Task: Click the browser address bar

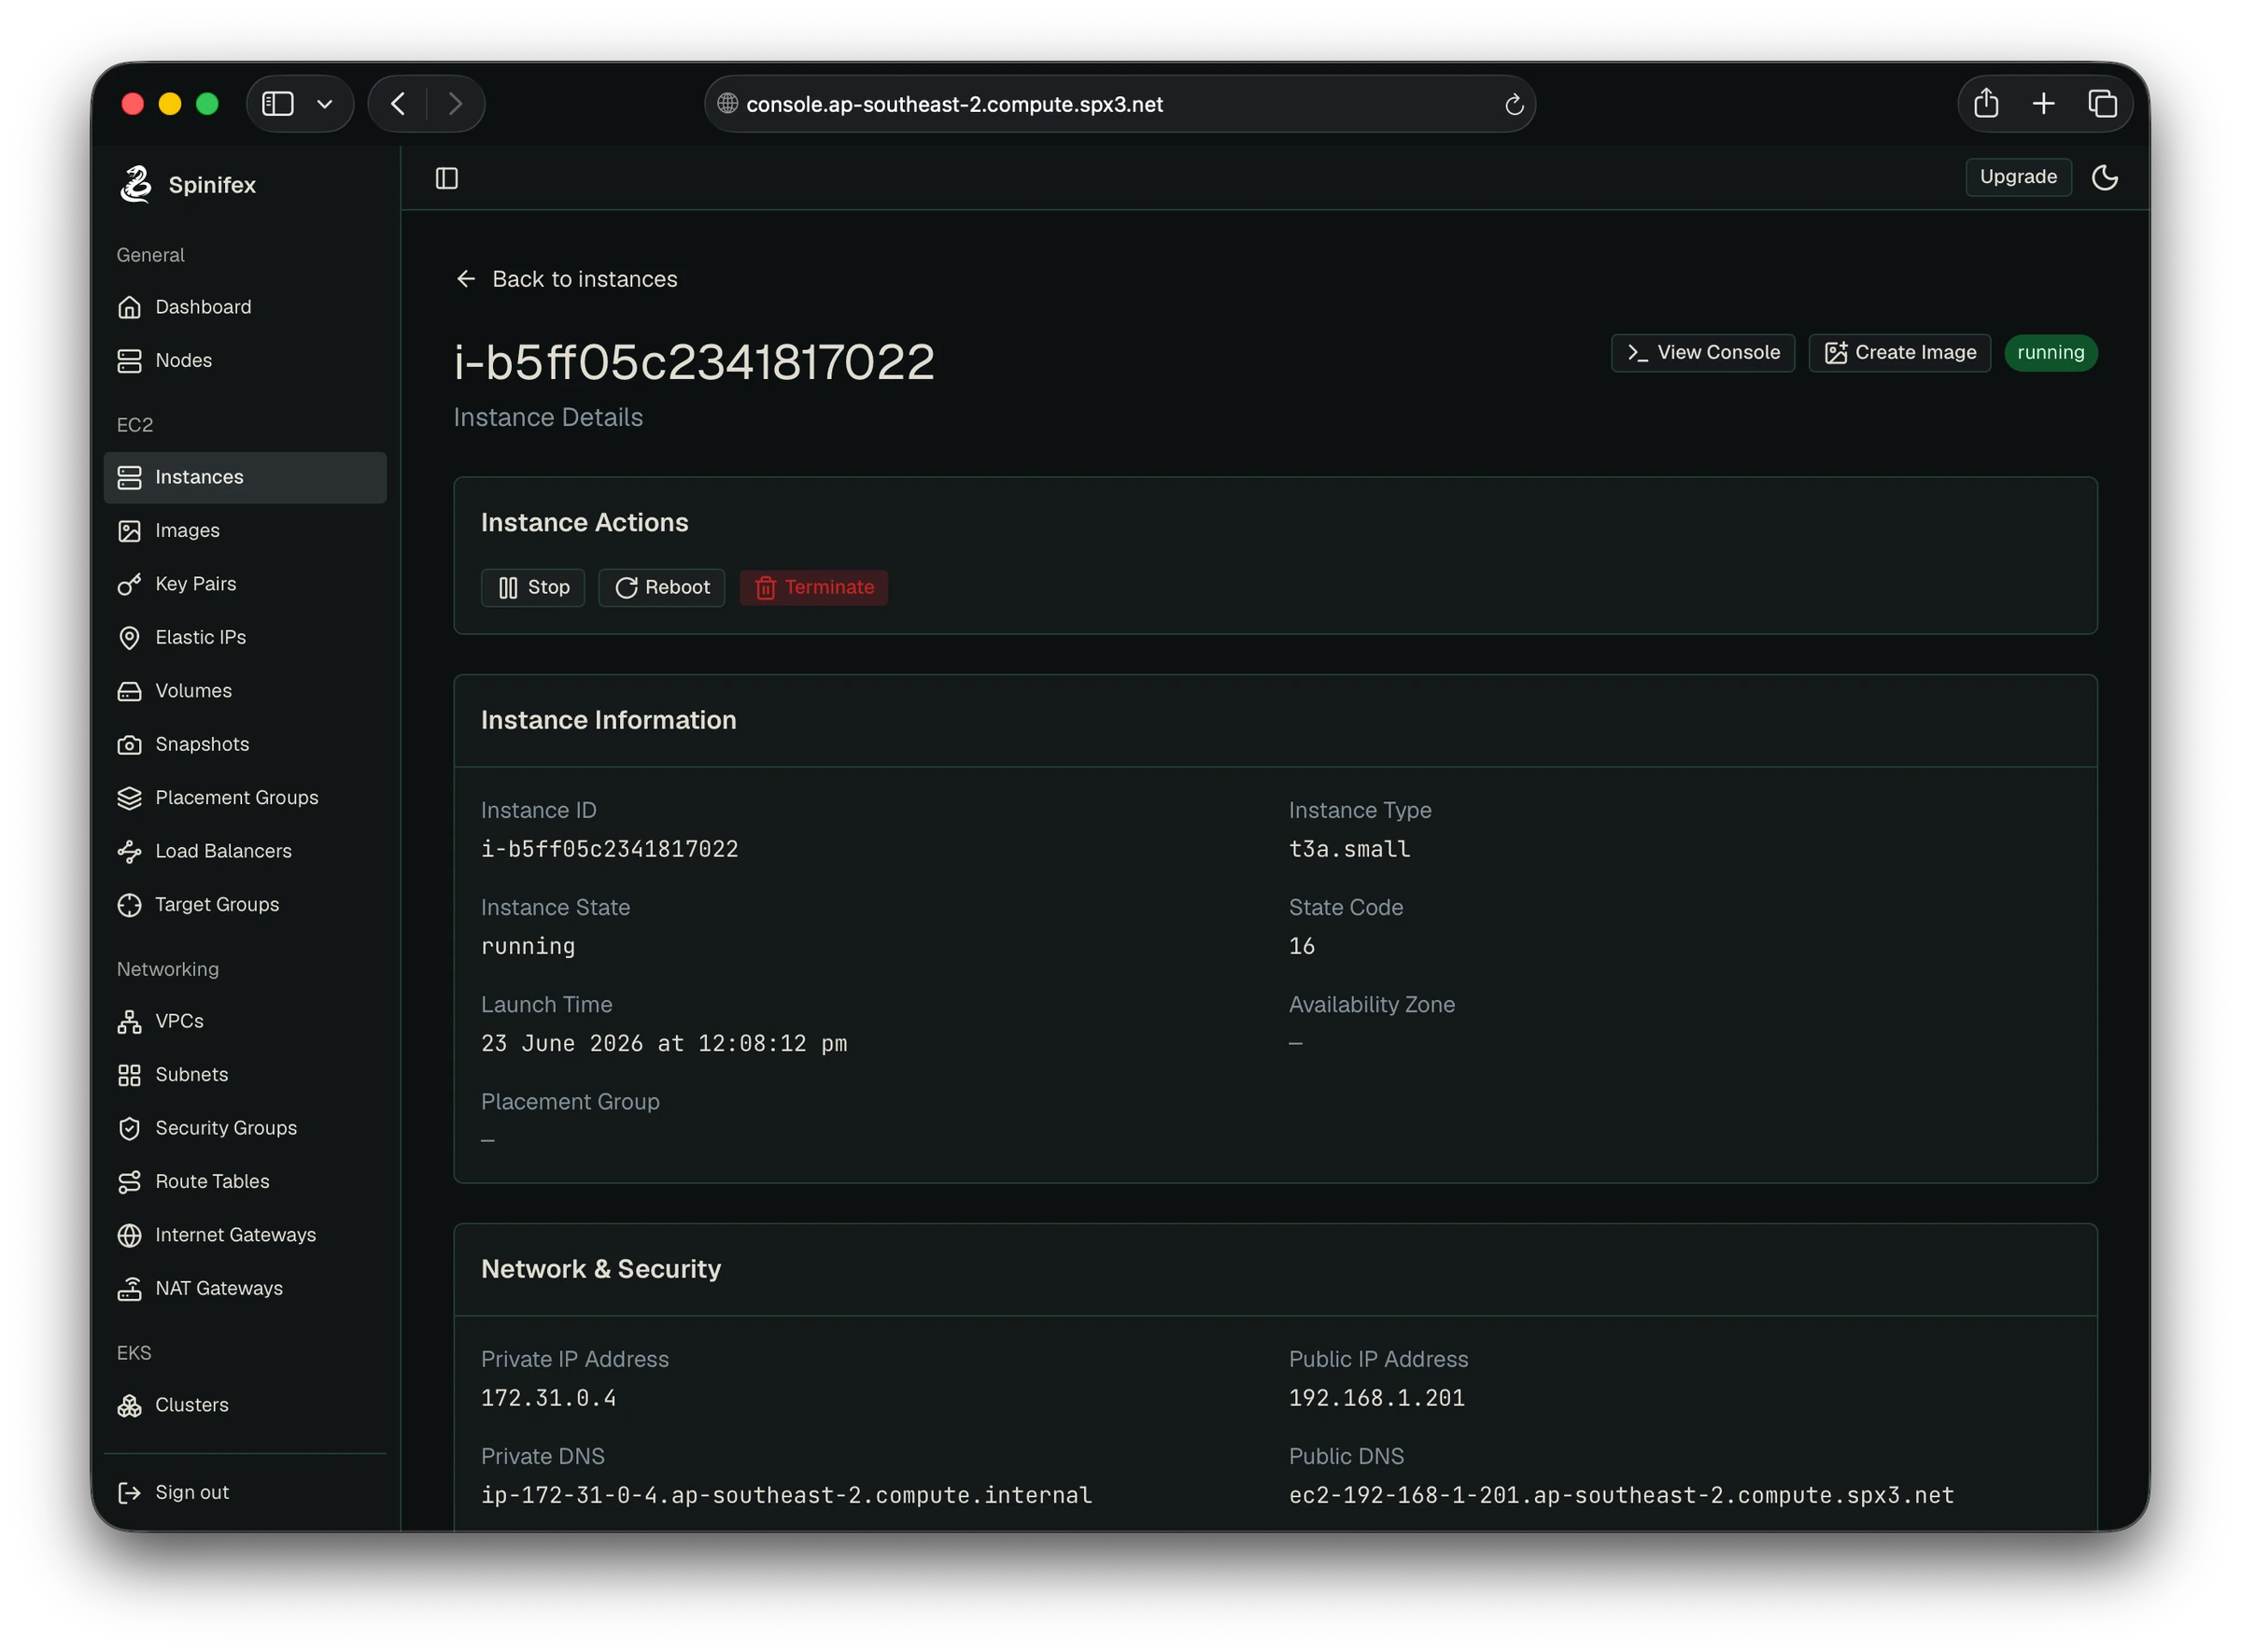Action: [1119, 104]
